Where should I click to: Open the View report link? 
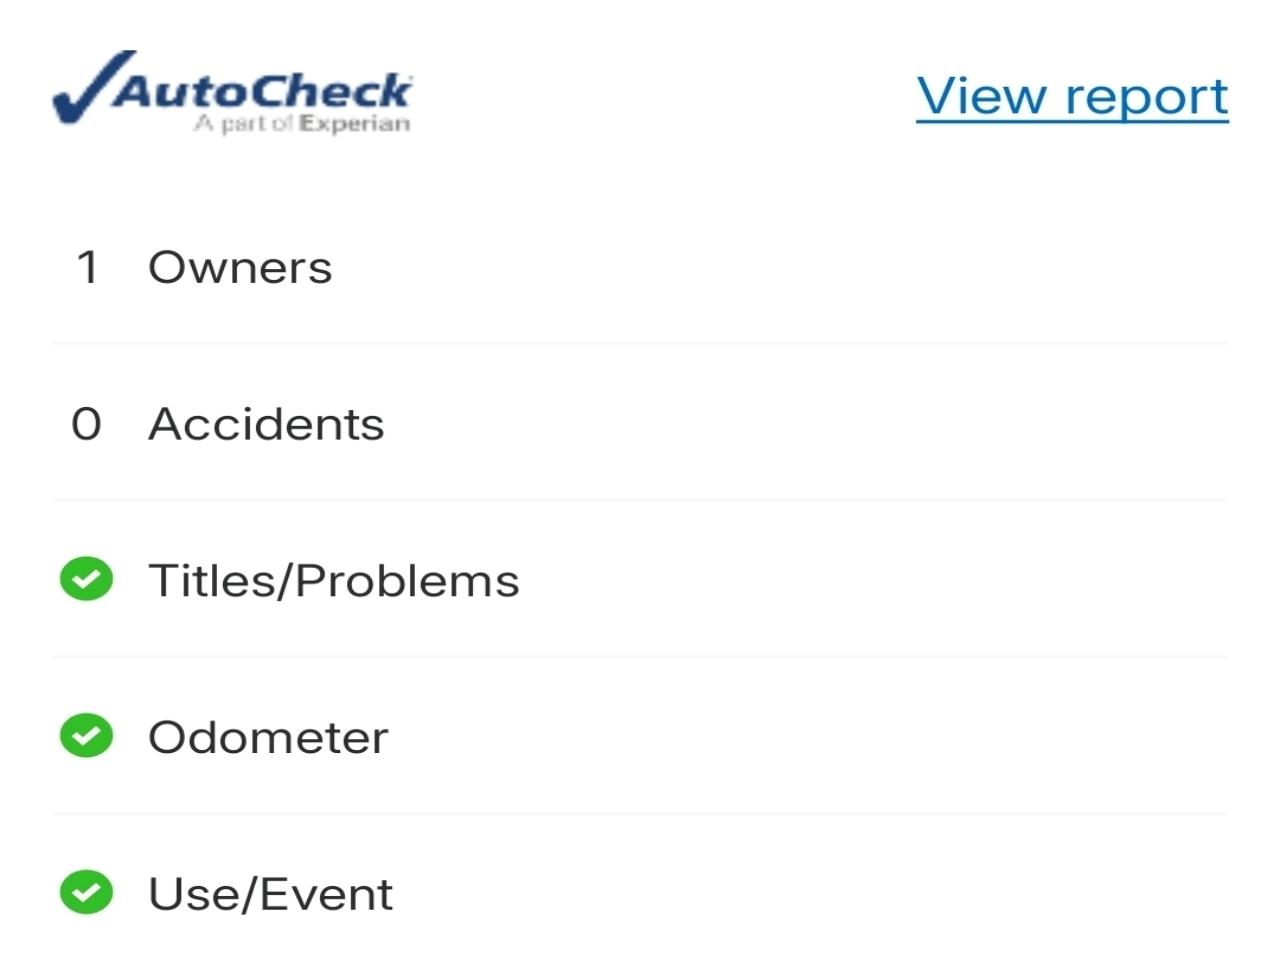click(1072, 96)
